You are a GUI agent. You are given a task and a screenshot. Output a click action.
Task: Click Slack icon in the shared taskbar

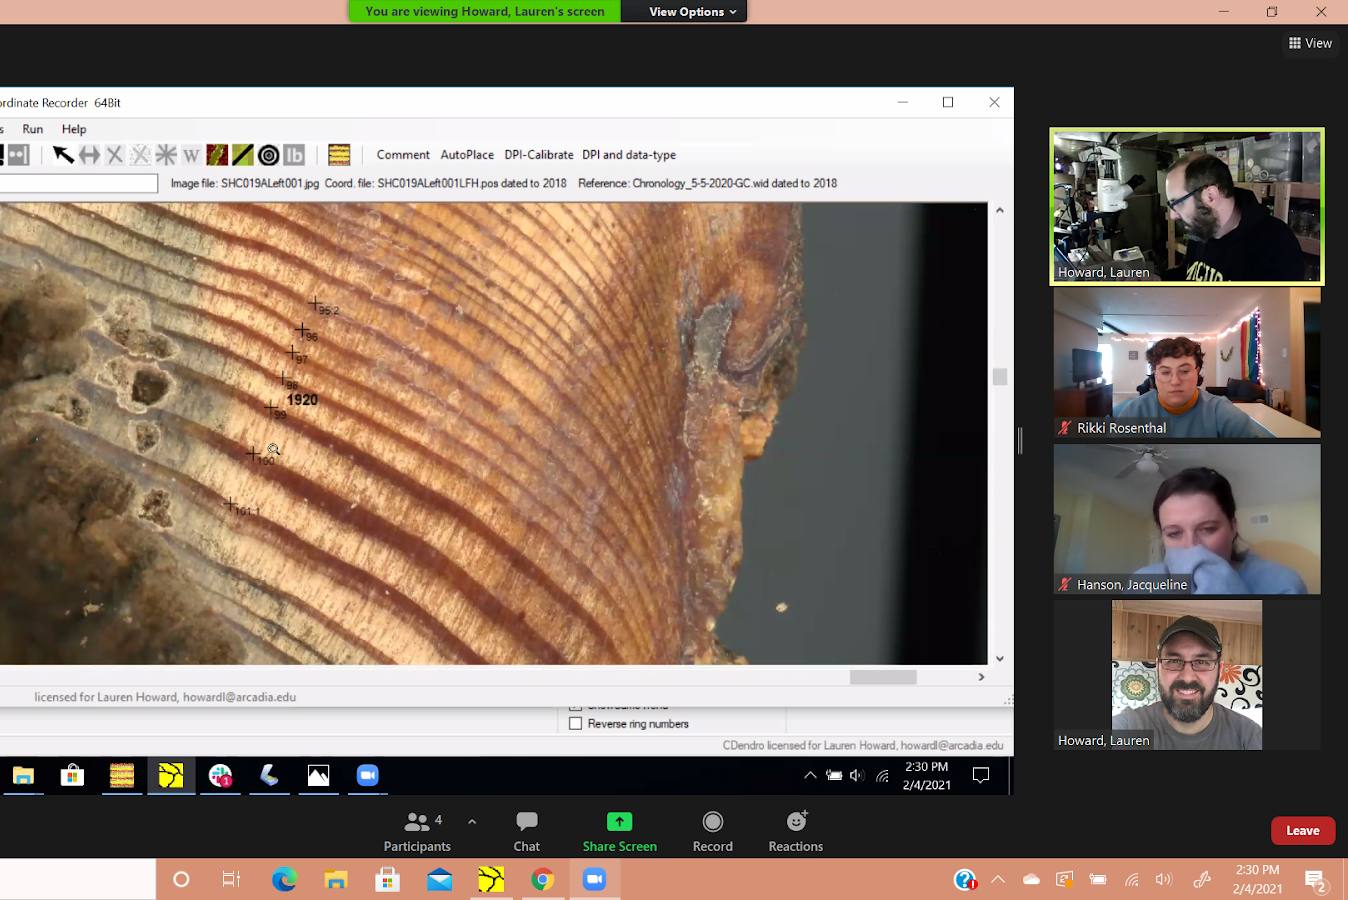pyautogui.click(x=220, y=775)
